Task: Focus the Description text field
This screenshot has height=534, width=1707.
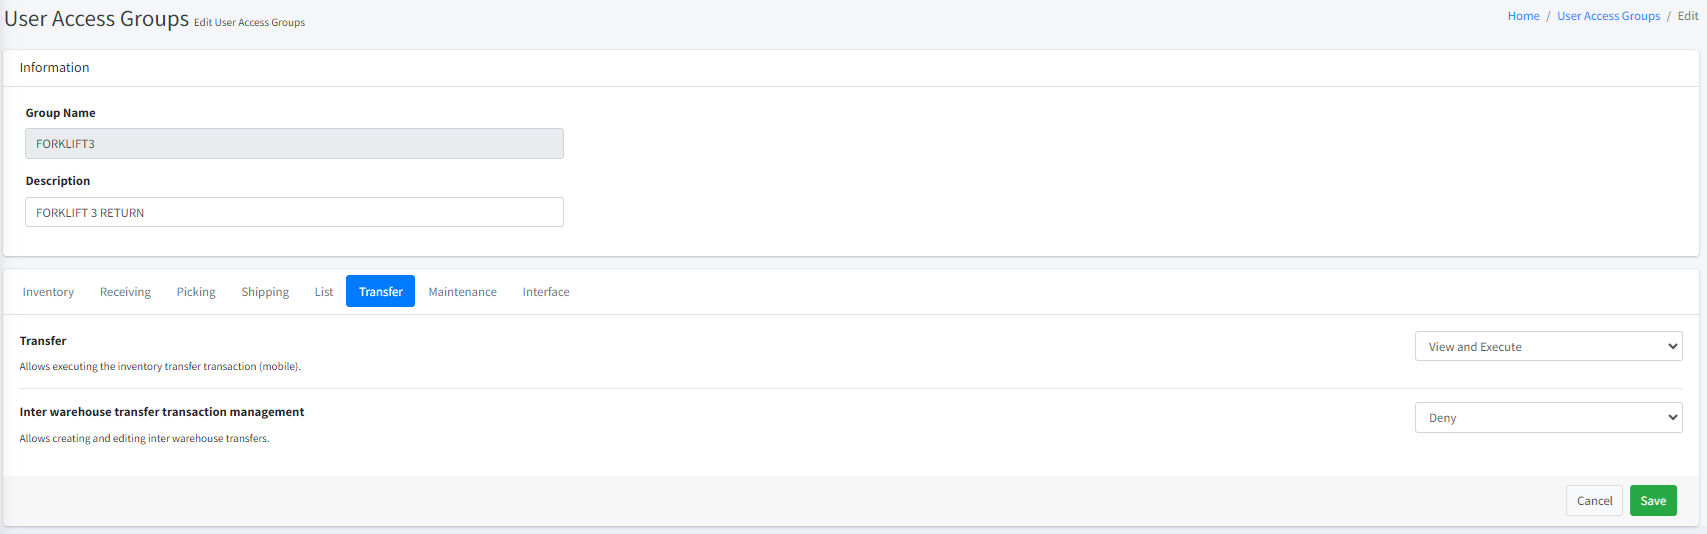Action: click(x=294, y=213)
